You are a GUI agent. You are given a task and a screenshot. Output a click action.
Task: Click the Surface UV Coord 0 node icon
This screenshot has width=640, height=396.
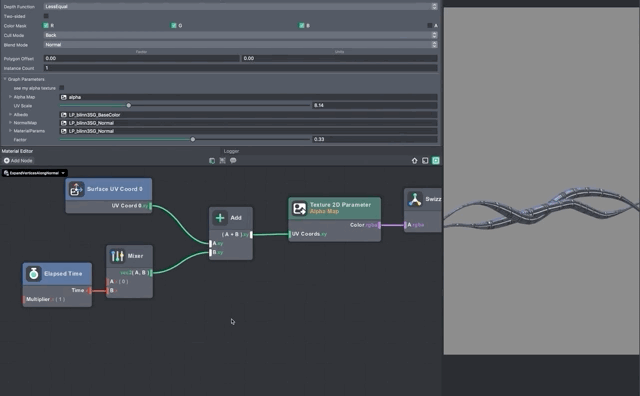(76, 189)
